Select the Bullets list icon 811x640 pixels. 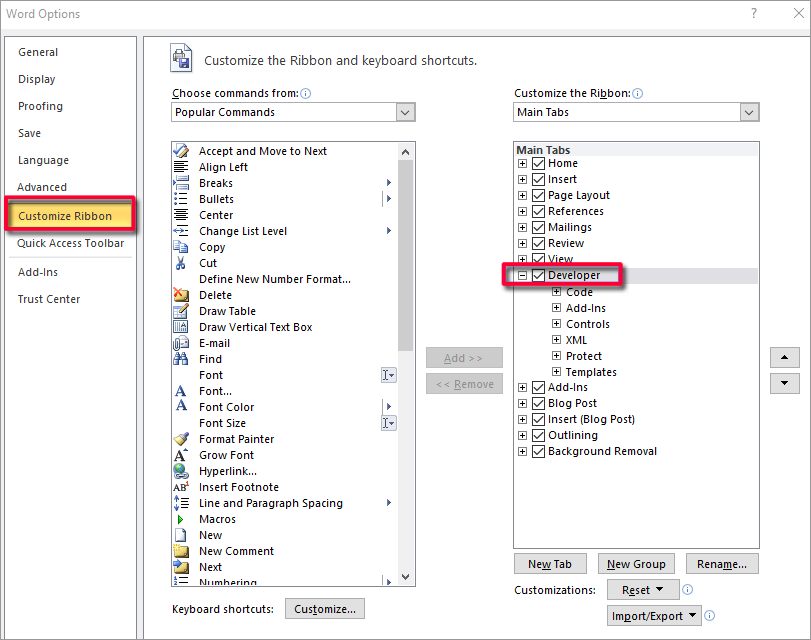coord(181,199)
